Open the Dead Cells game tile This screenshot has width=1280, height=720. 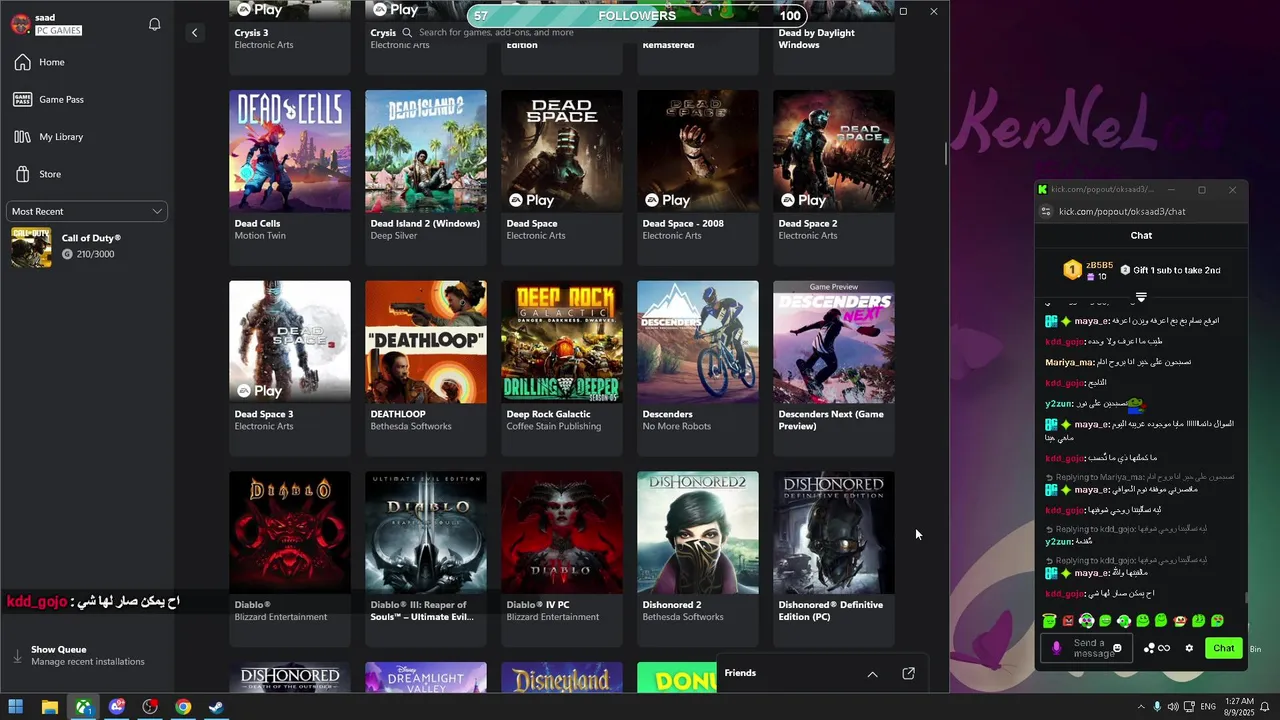290,177
